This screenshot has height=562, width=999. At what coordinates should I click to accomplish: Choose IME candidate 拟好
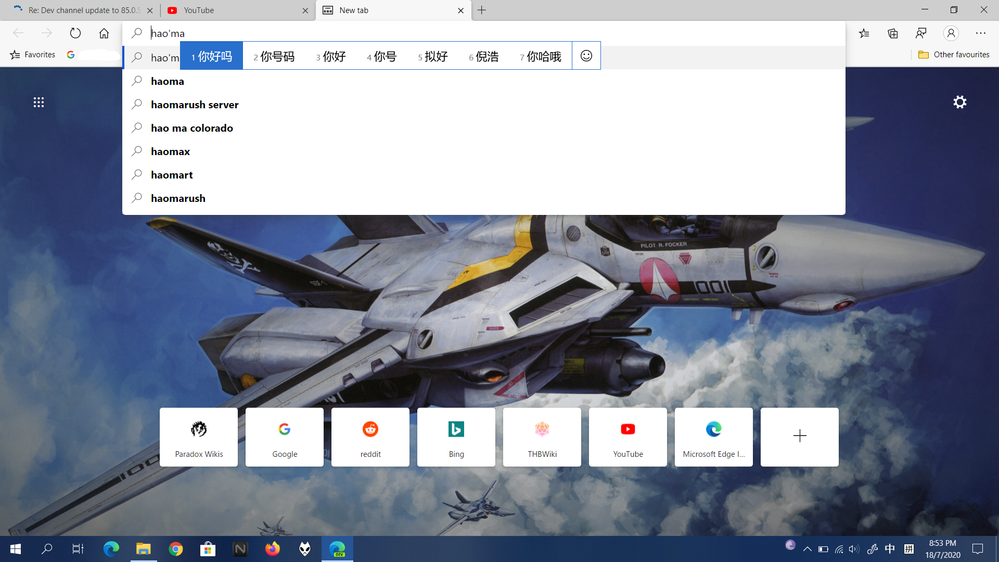(x=433, y=56)
